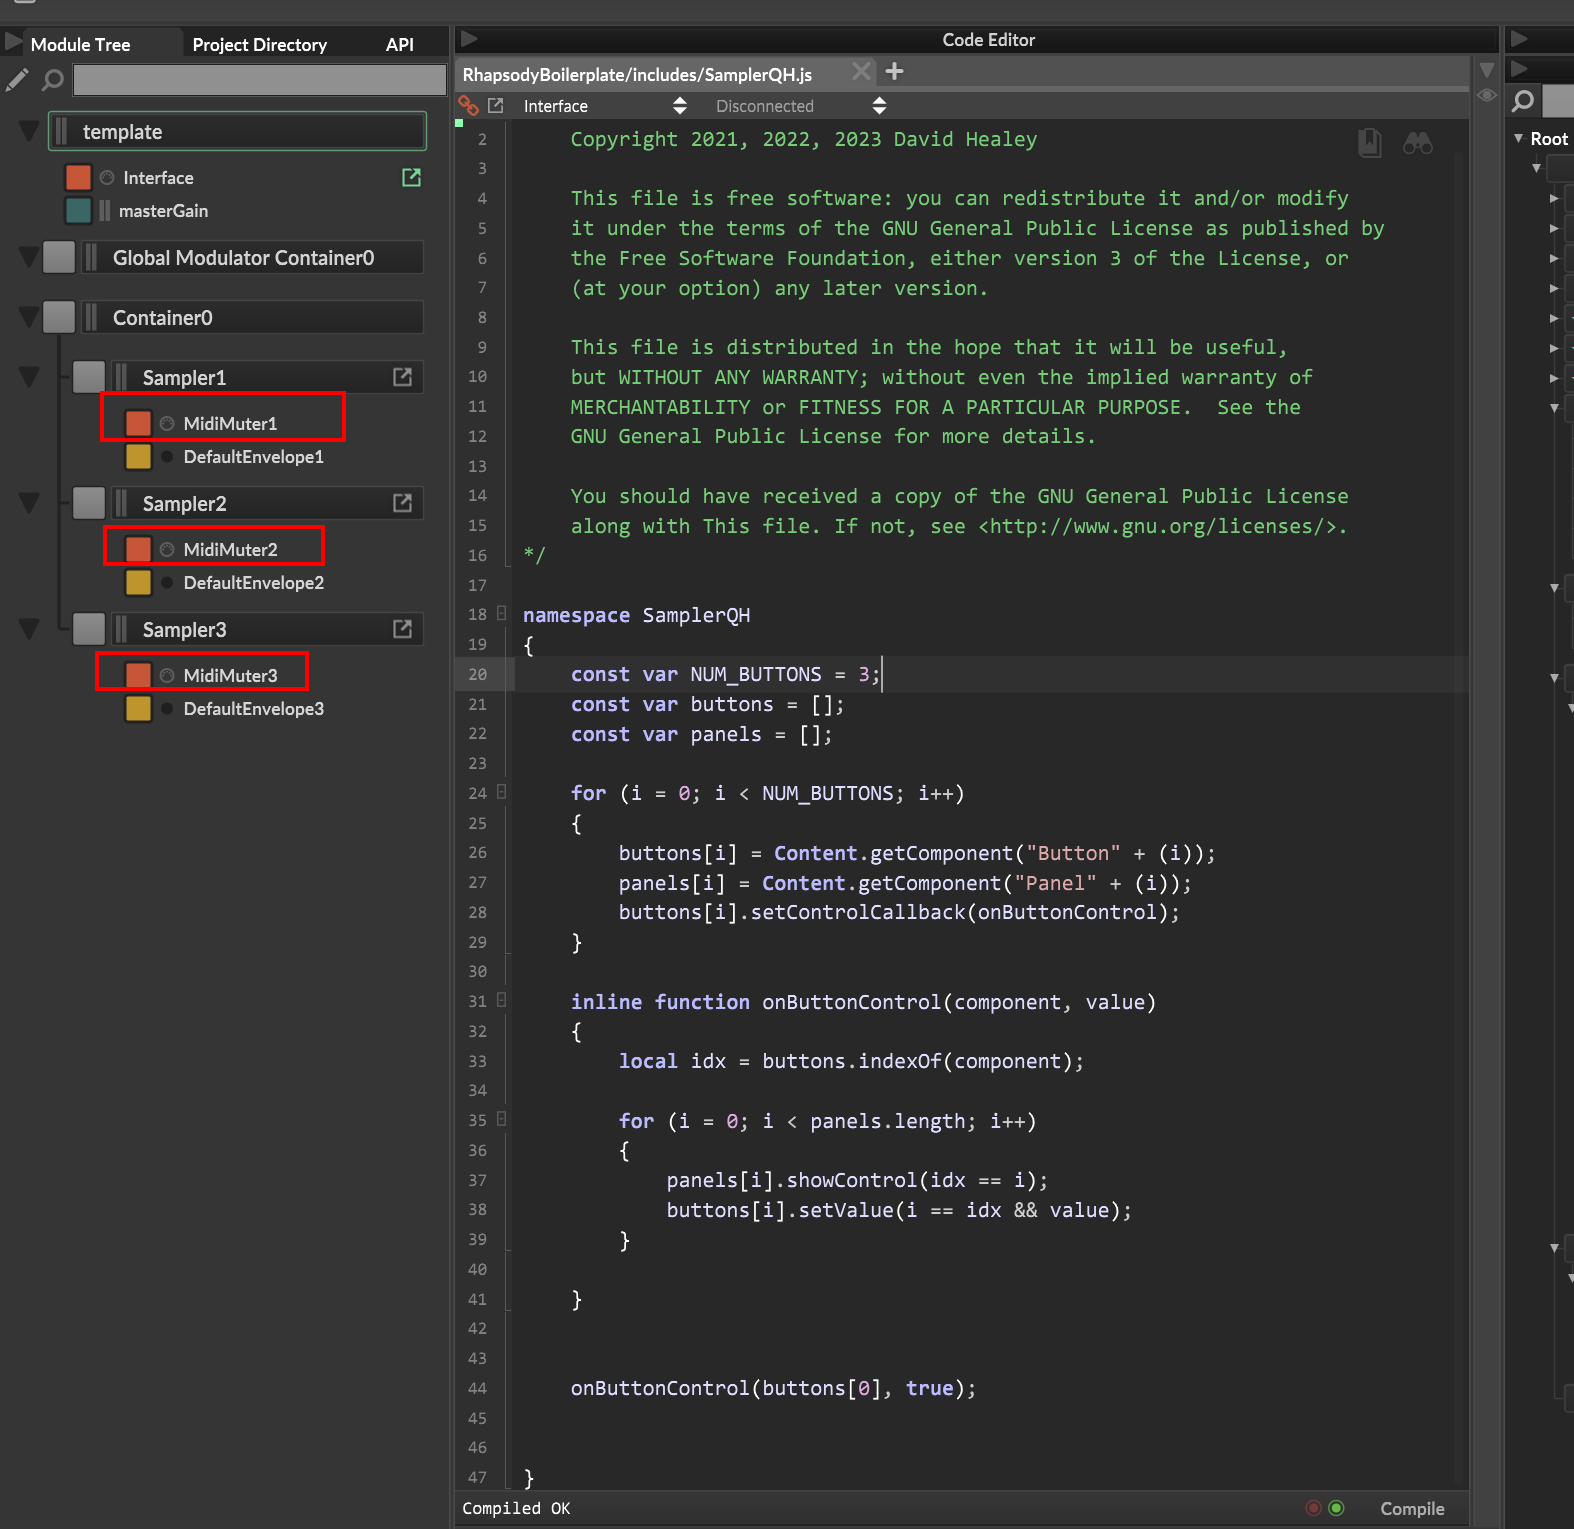Viewport: 1574px width, 1529px height.
Task: Click DefaultEnvelope1 yellow color swatch
Action: pyautogui.click(x=138, y=457)
